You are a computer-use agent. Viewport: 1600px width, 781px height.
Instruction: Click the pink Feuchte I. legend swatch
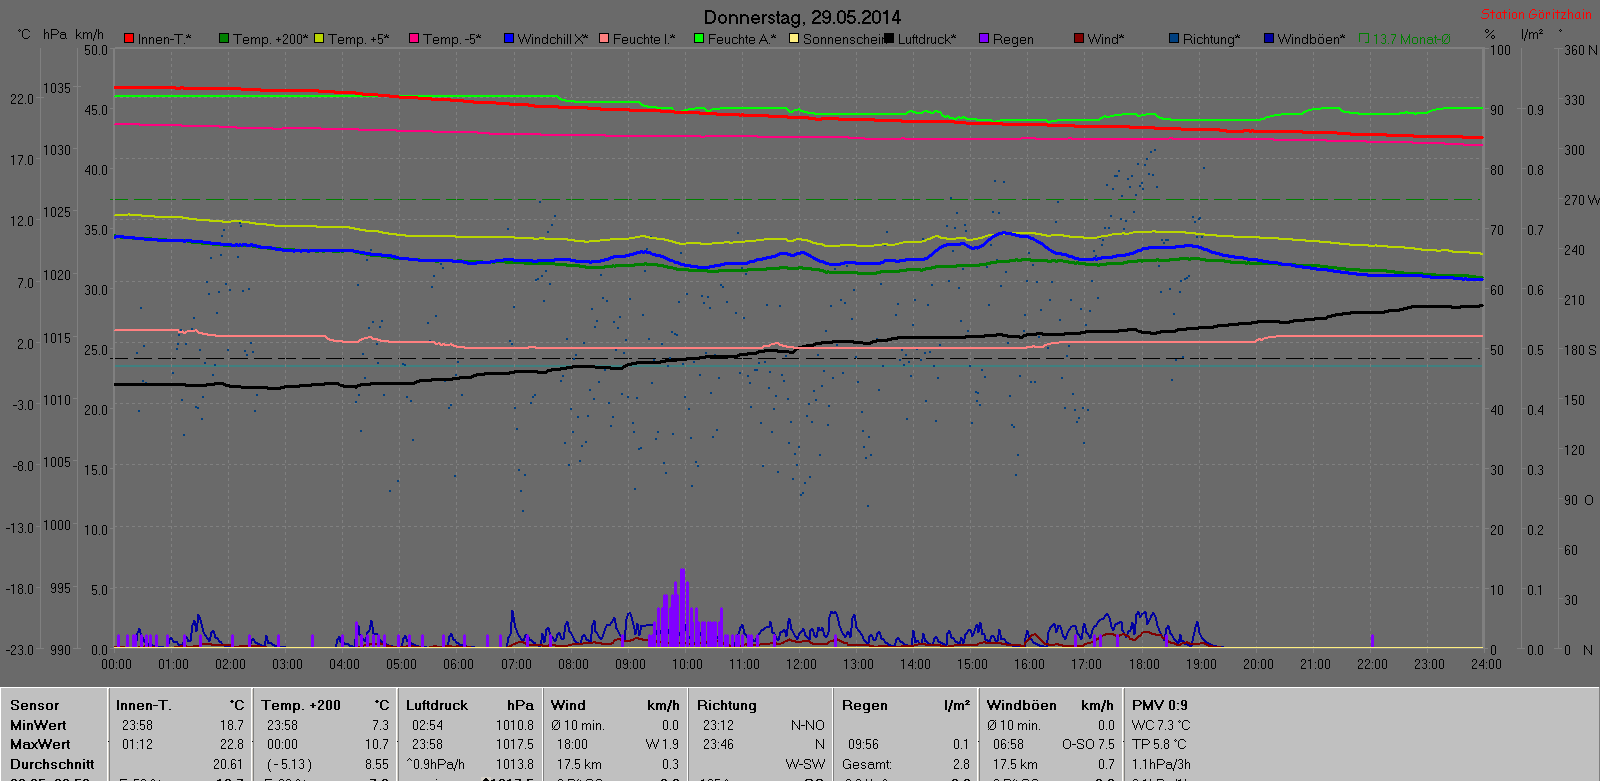click(604, 39)
